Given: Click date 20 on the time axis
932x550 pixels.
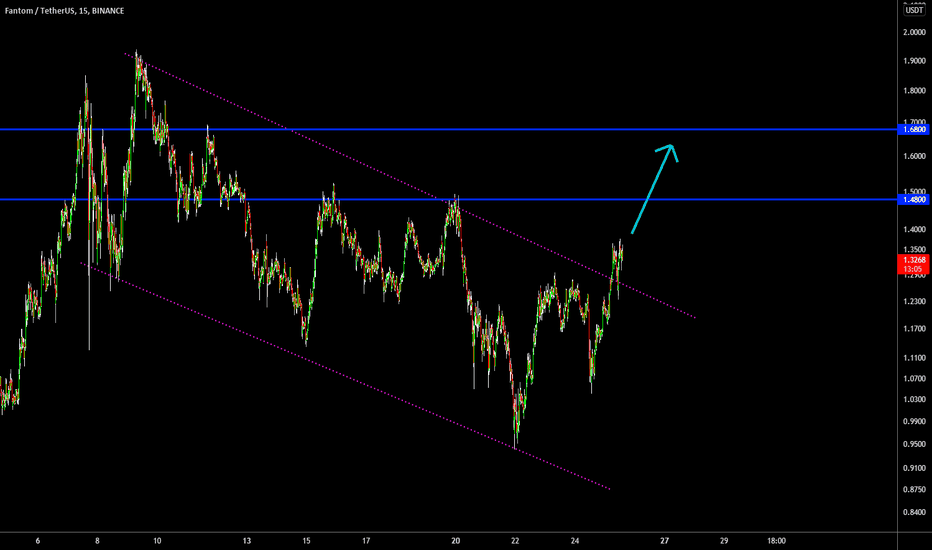Looking at the screenshot, I should point(455,541).
